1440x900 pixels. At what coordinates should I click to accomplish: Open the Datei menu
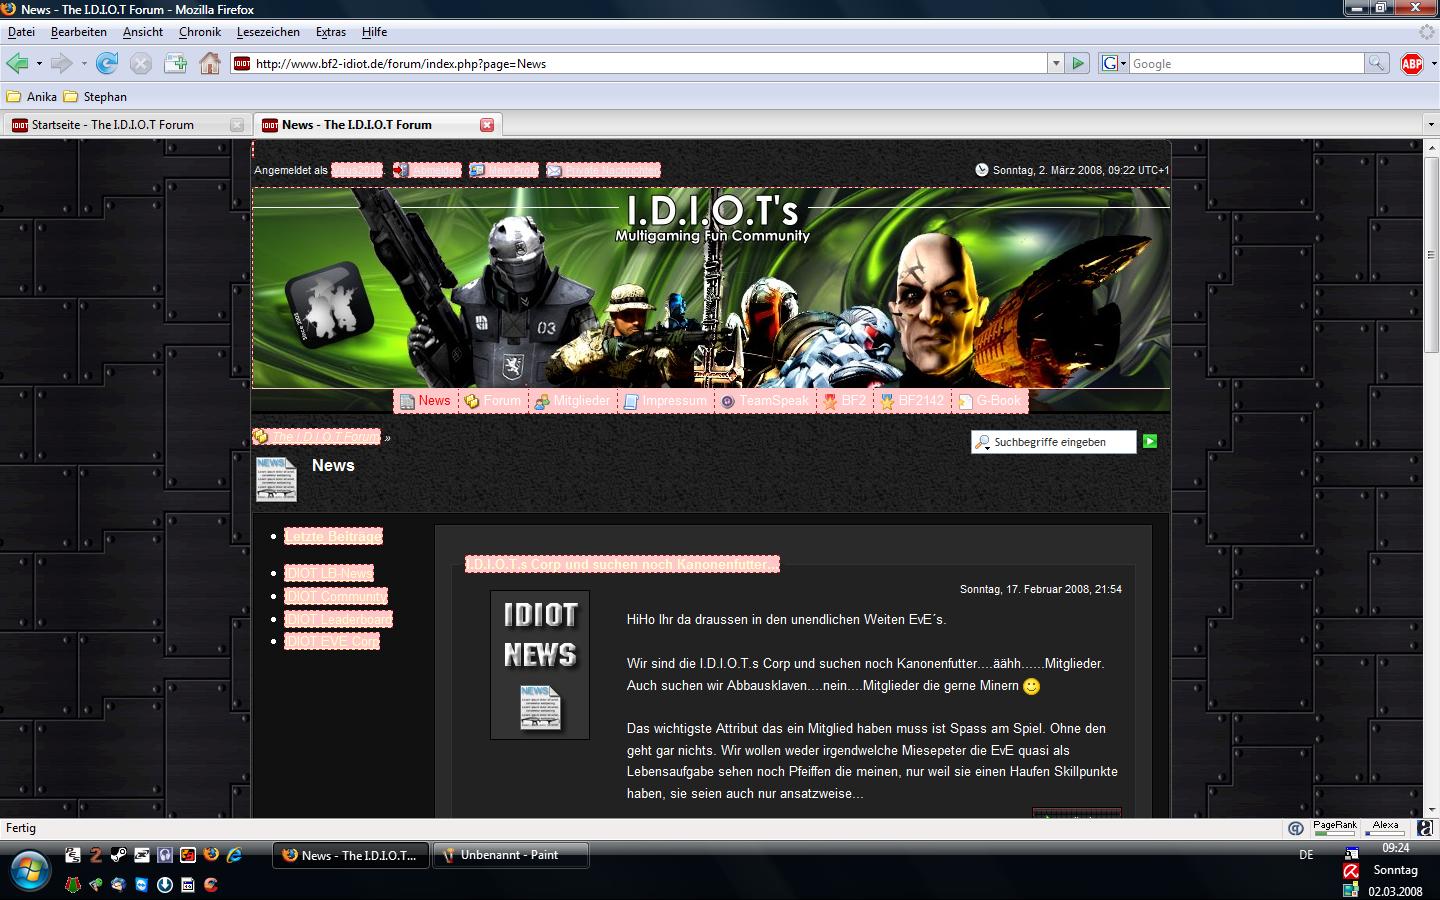pos(21,32)
